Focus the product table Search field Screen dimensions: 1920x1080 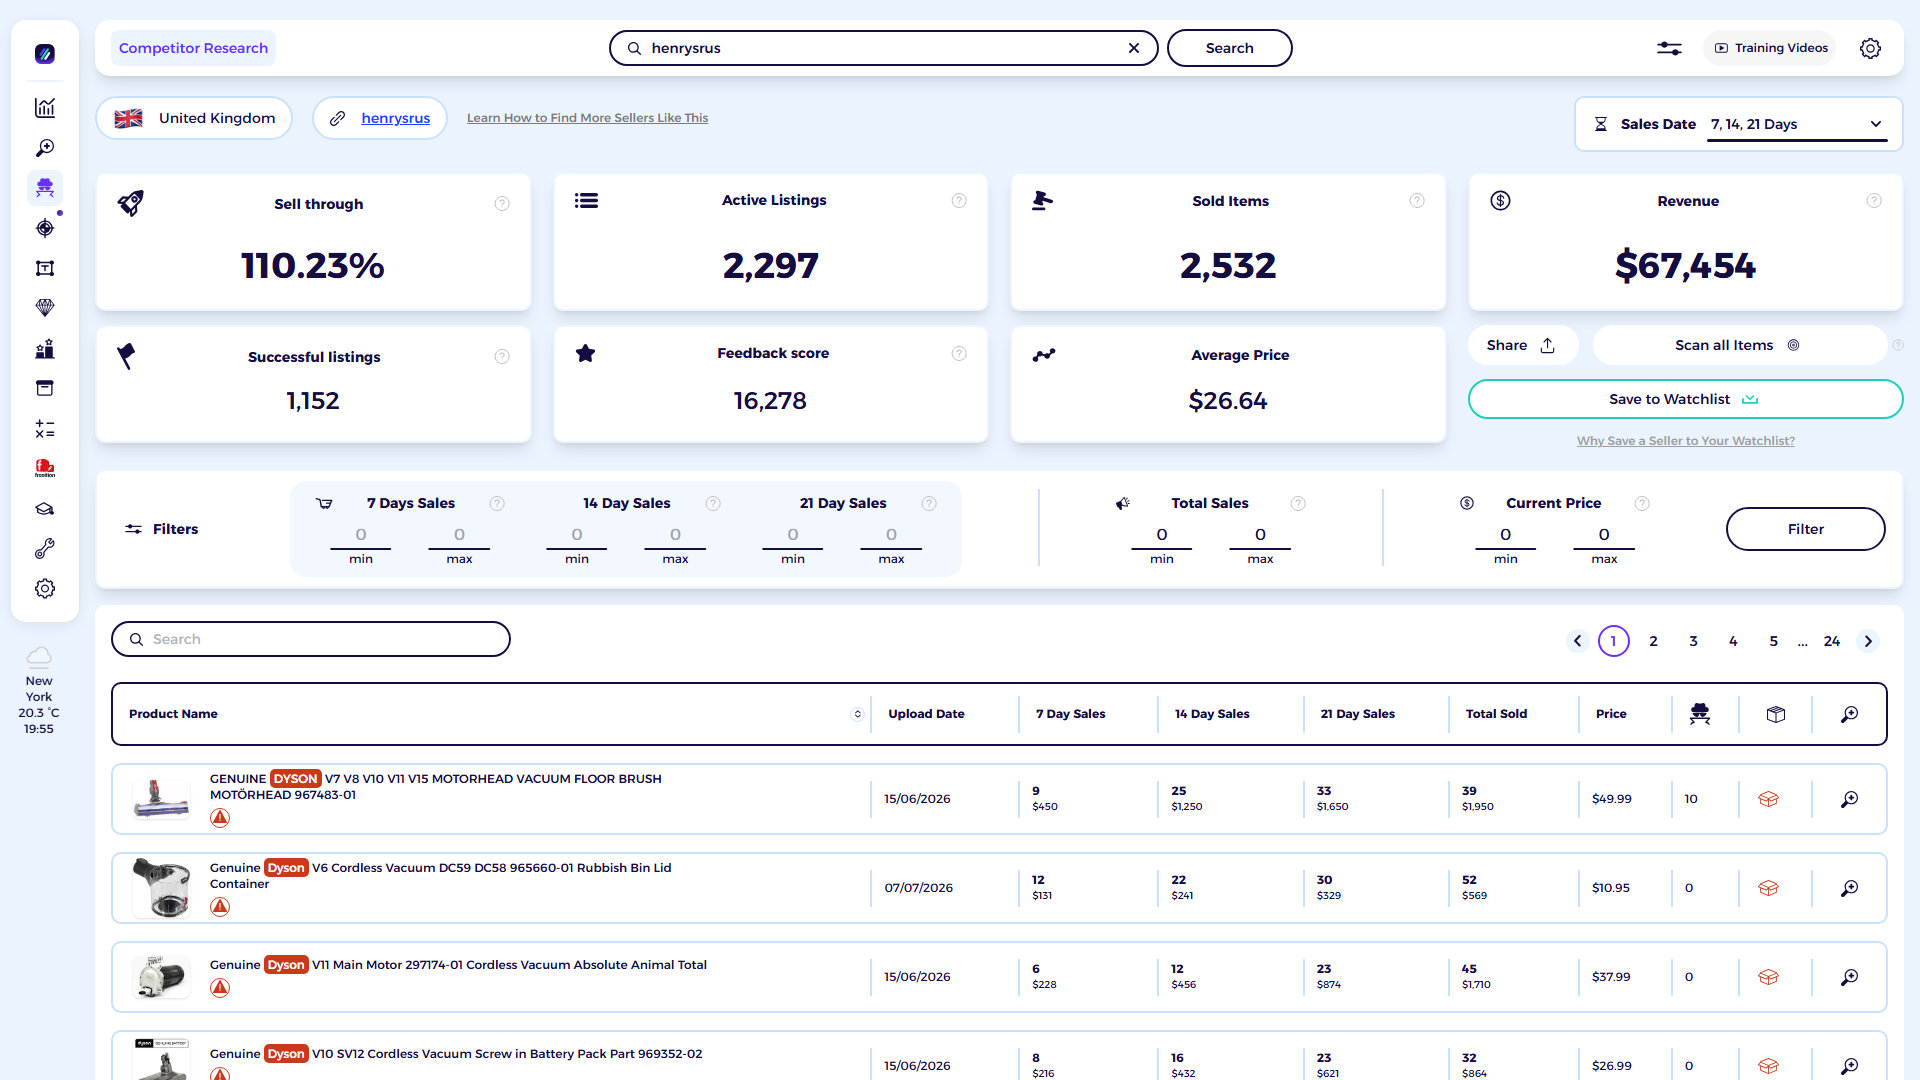point(311,639)
